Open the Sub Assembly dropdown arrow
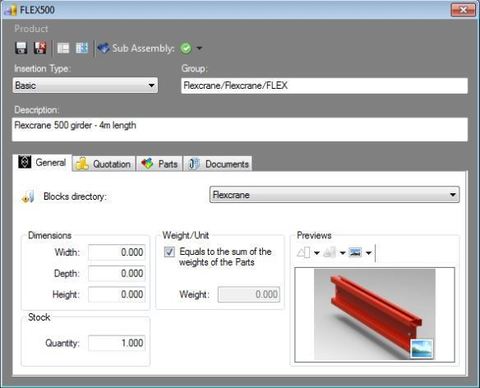Screen dimensions: 480x388 199,48
